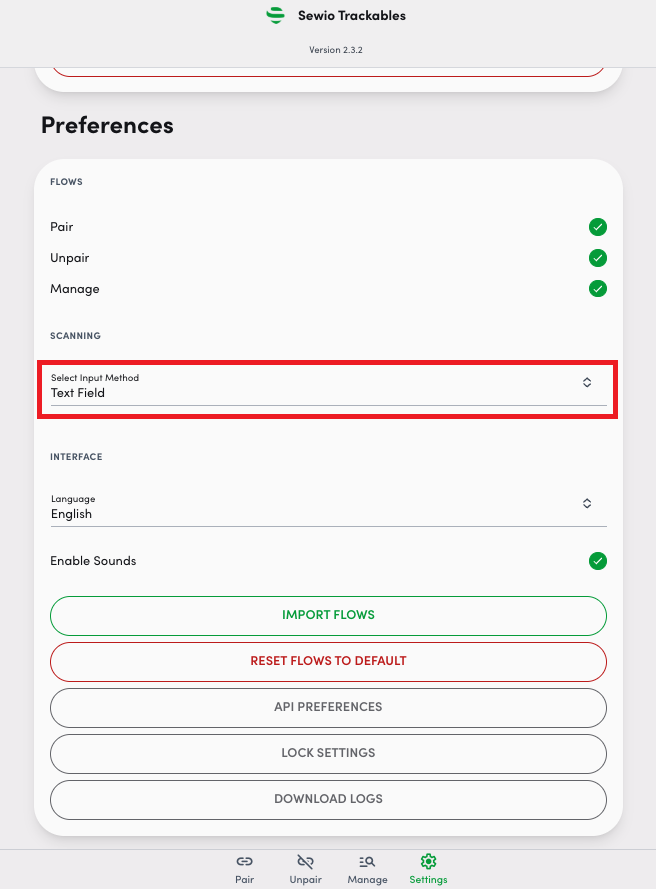Open API Preferences
Screen dimensions: 656x889
(x=328, y=707)
